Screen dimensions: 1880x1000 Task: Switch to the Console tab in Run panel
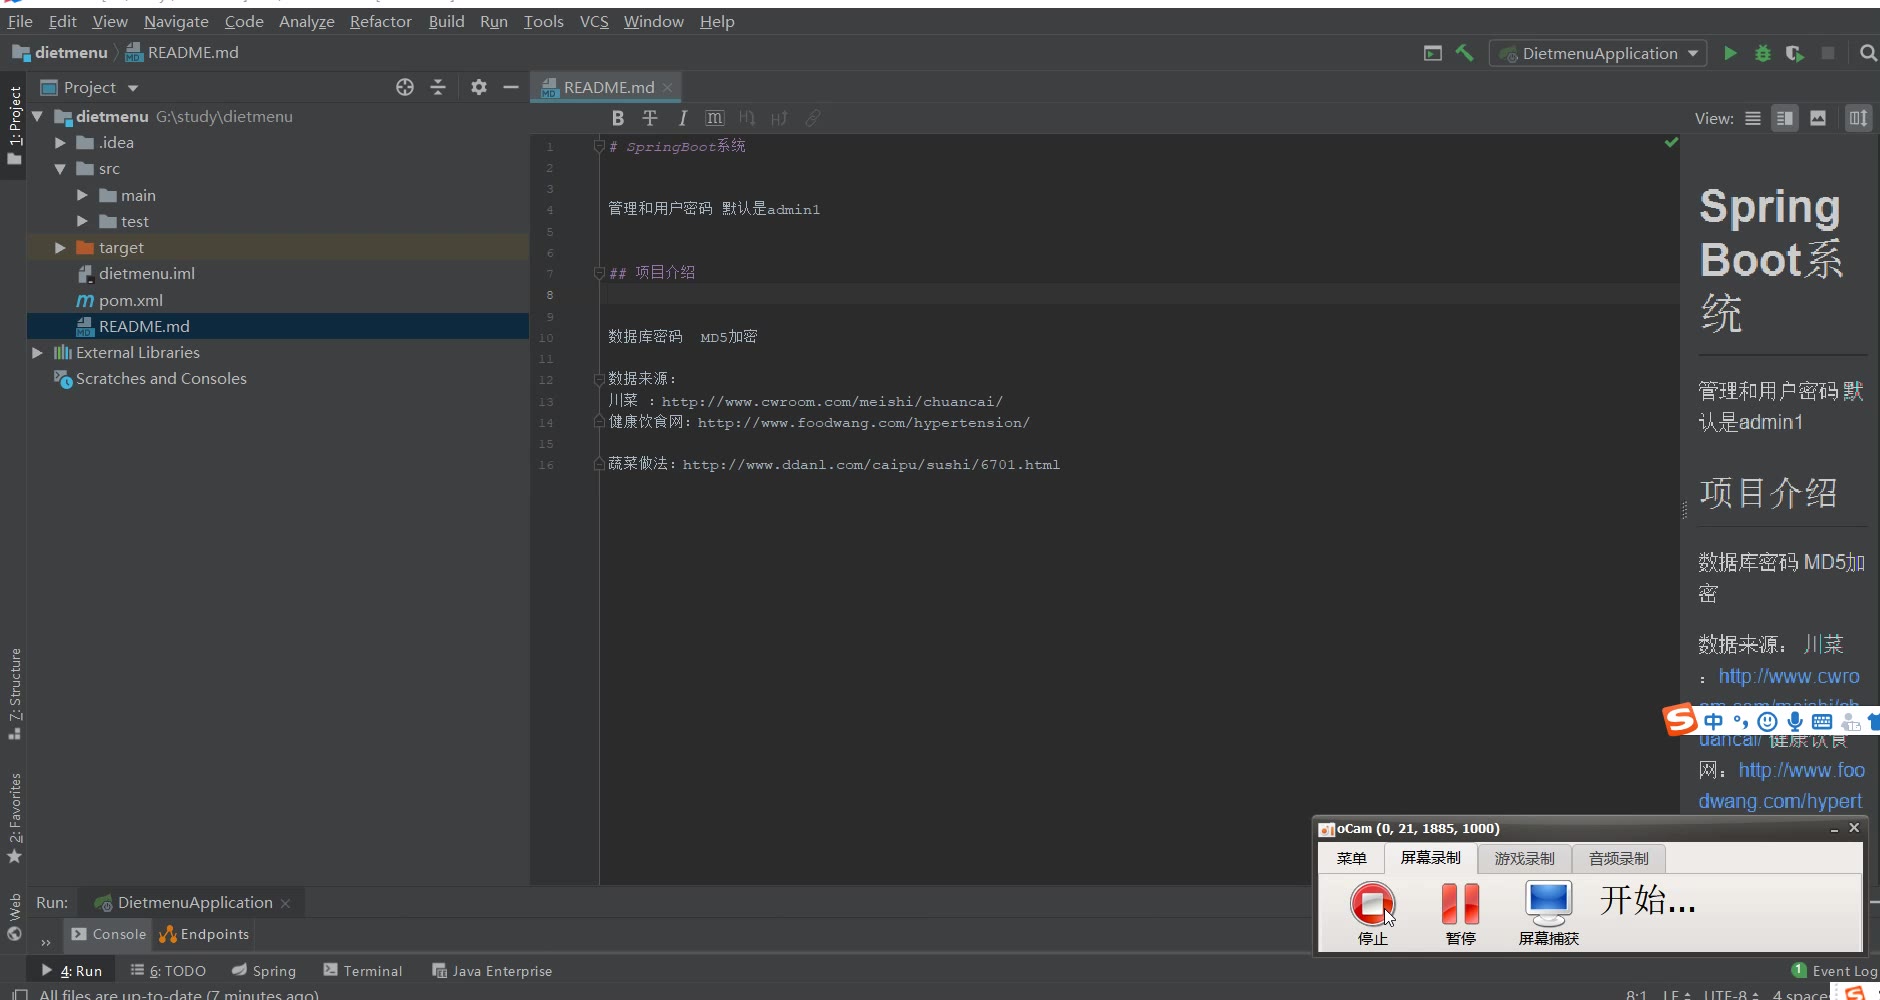click(x=109, y=934)
